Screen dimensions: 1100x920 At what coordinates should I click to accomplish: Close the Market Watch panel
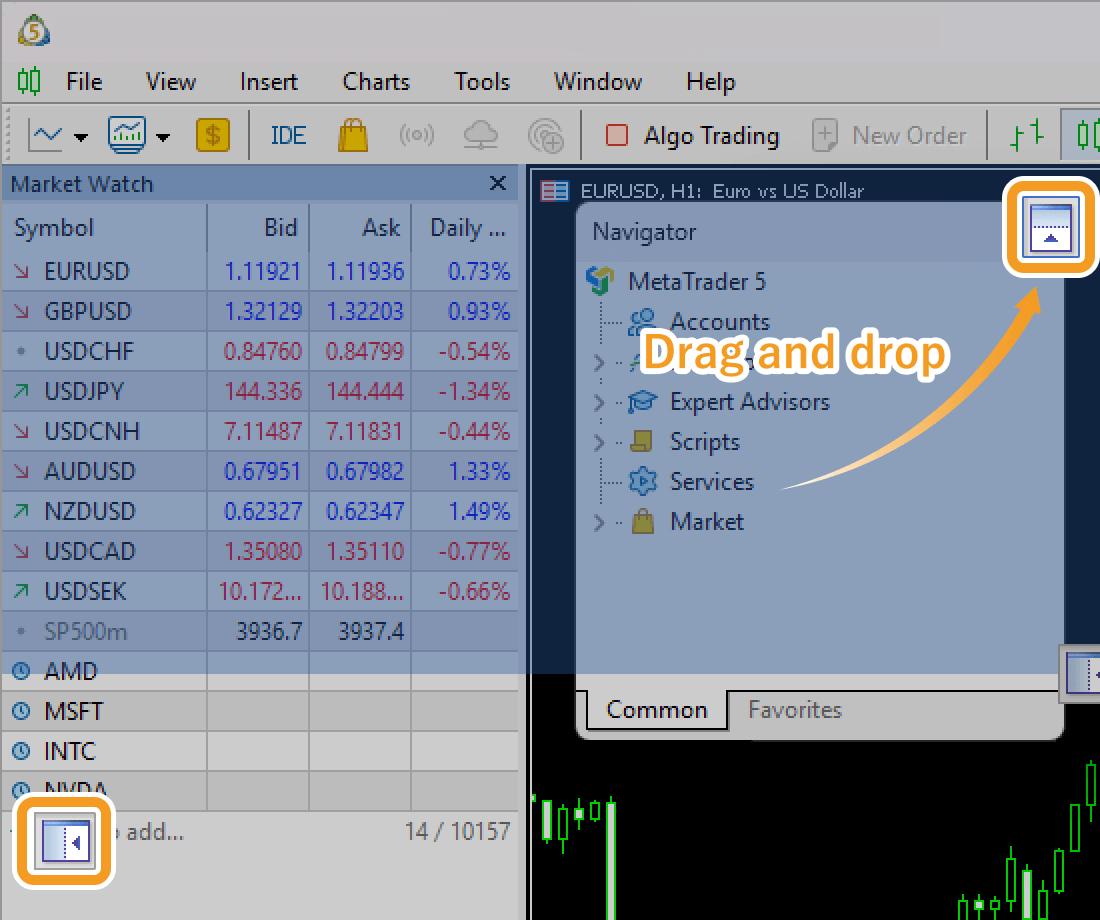[497, 184]
